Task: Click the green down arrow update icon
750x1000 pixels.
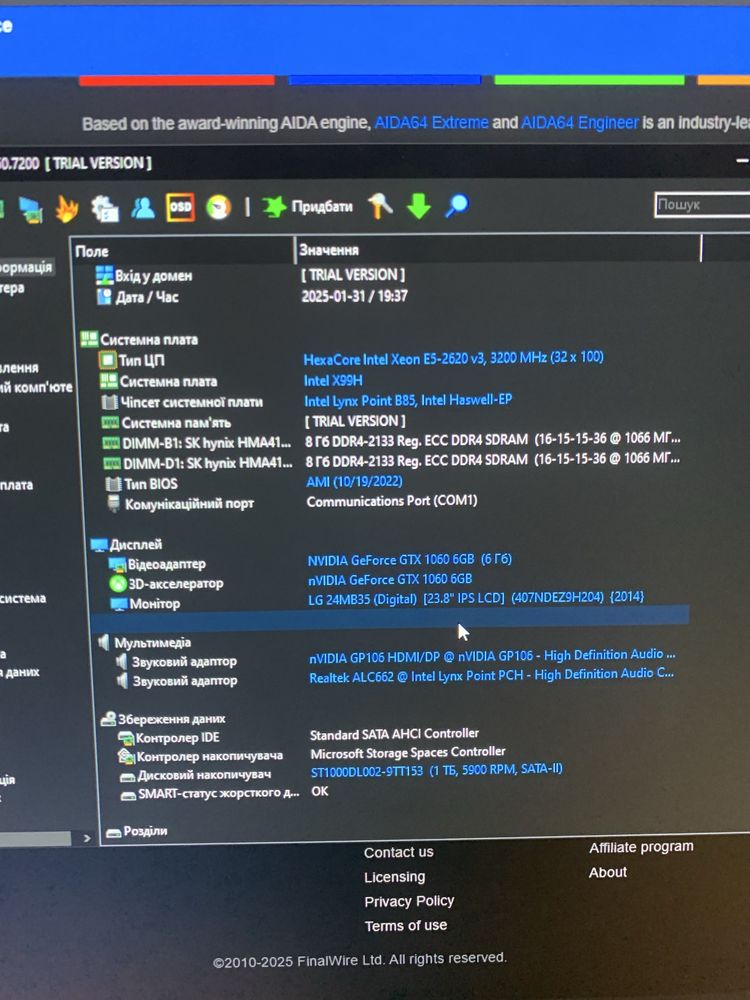Action: [x=419, y=205]
